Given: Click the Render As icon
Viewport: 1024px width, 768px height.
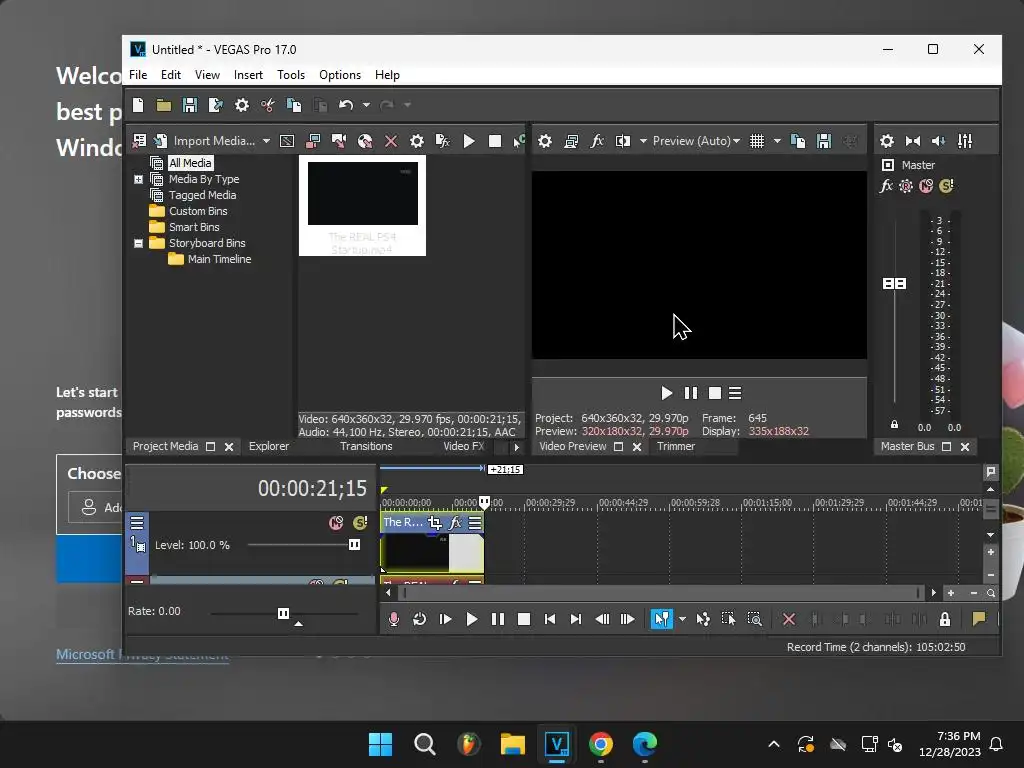Looking at the screenshot, I should tap(216, 105).
